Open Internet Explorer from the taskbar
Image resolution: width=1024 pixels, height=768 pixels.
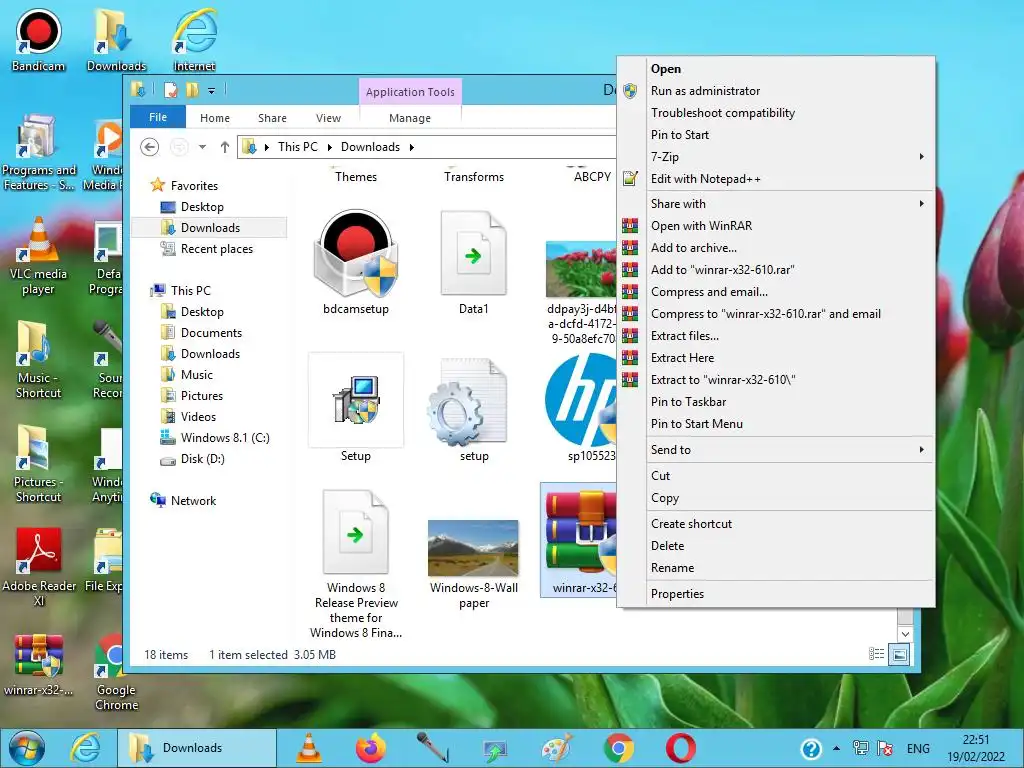pos(86,748)
